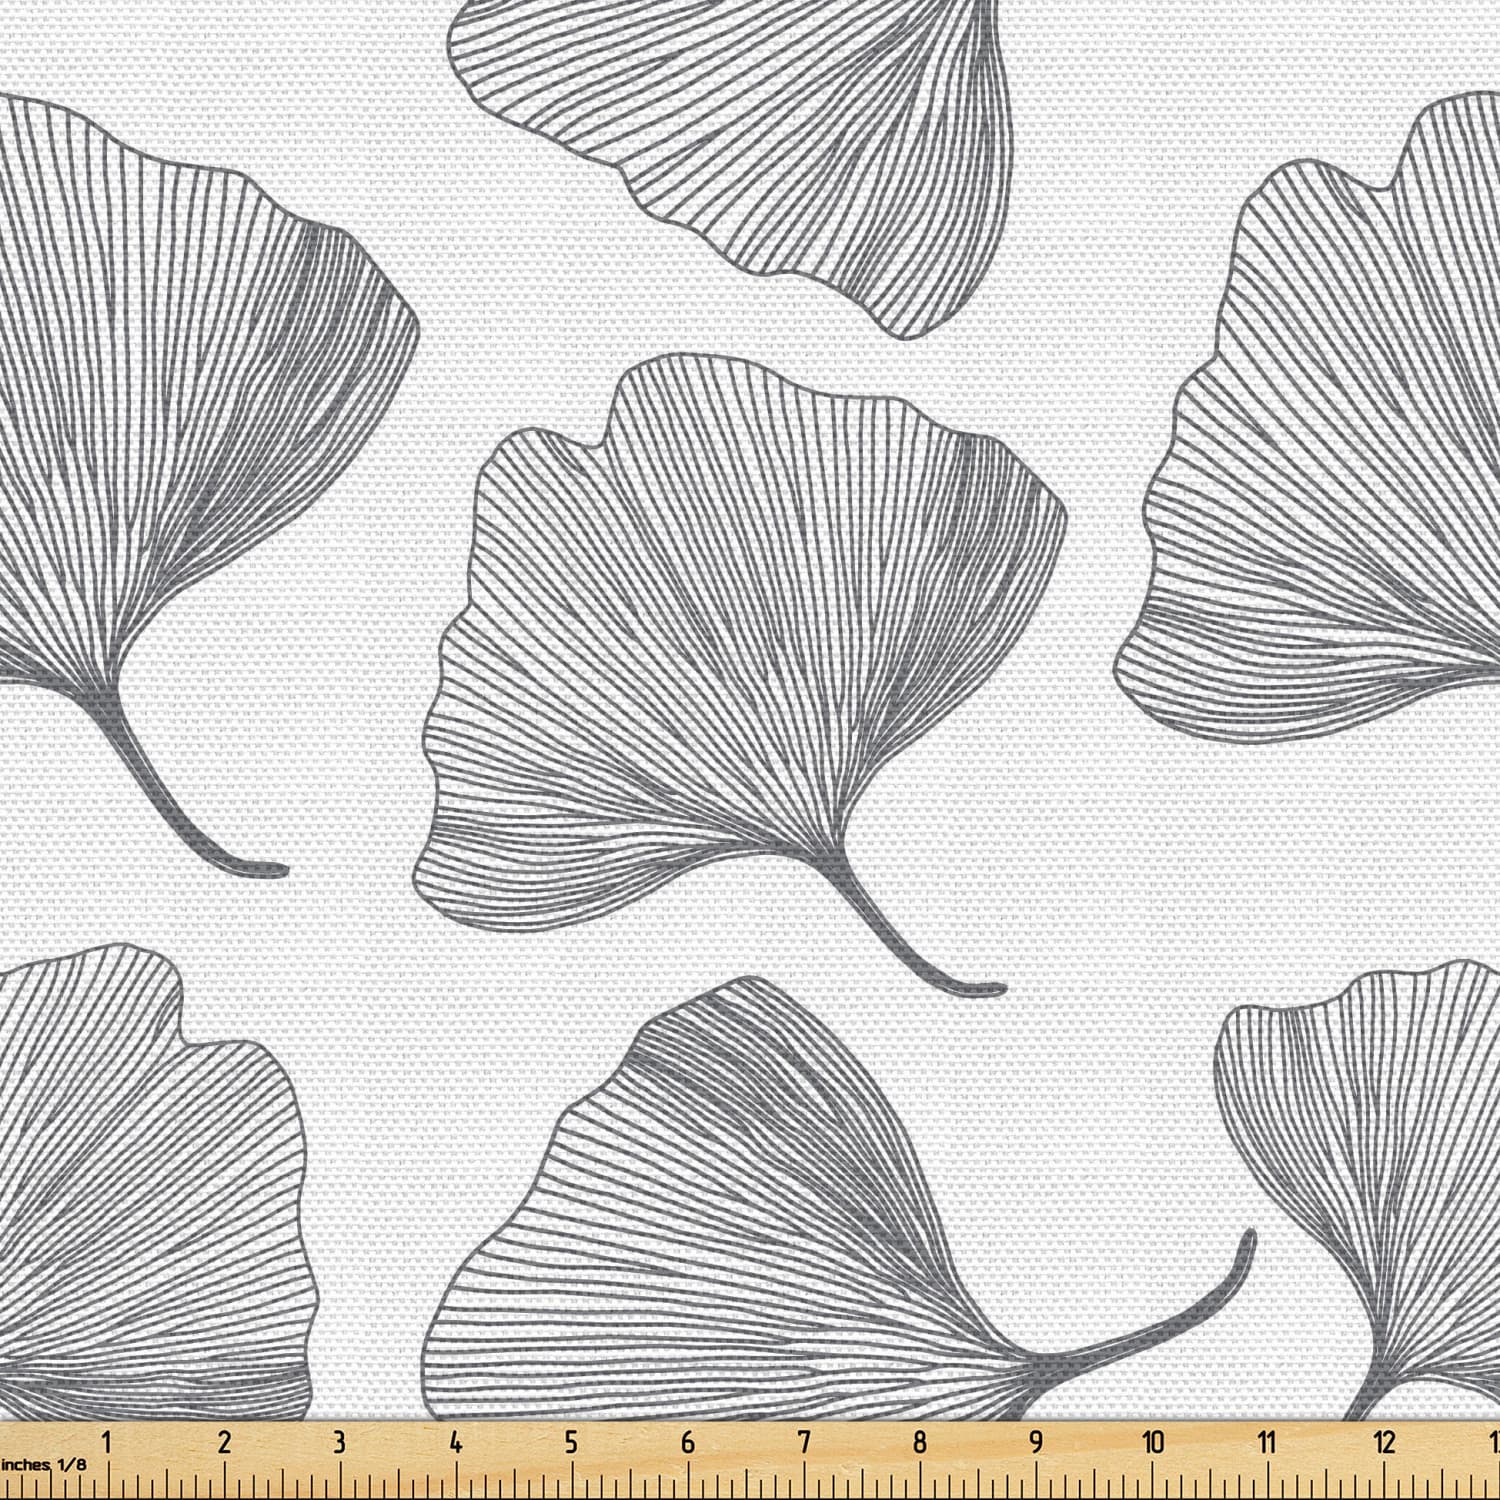
Task: Click the number 10 on the ruler
Action: [x=1153, y=1442]
